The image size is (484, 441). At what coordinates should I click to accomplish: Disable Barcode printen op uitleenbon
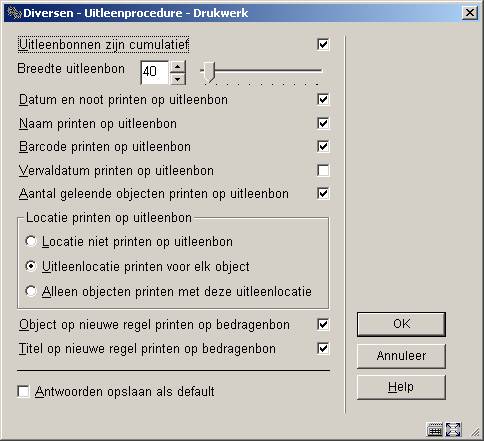click(323, 146)
